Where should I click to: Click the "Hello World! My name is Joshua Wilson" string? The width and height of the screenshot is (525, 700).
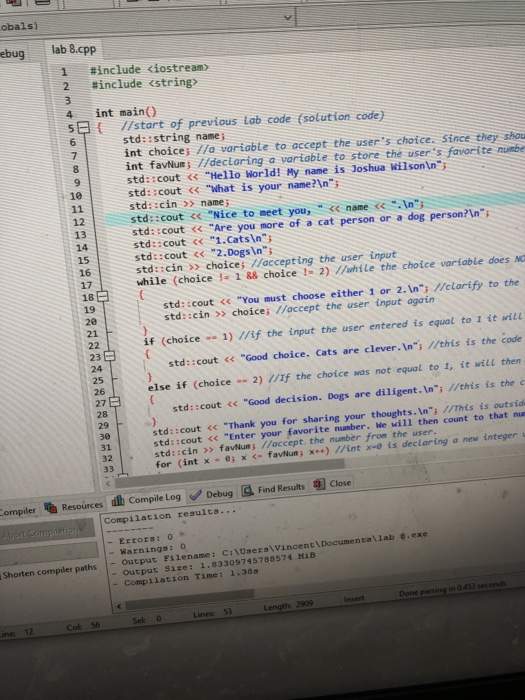pos(323,170)
